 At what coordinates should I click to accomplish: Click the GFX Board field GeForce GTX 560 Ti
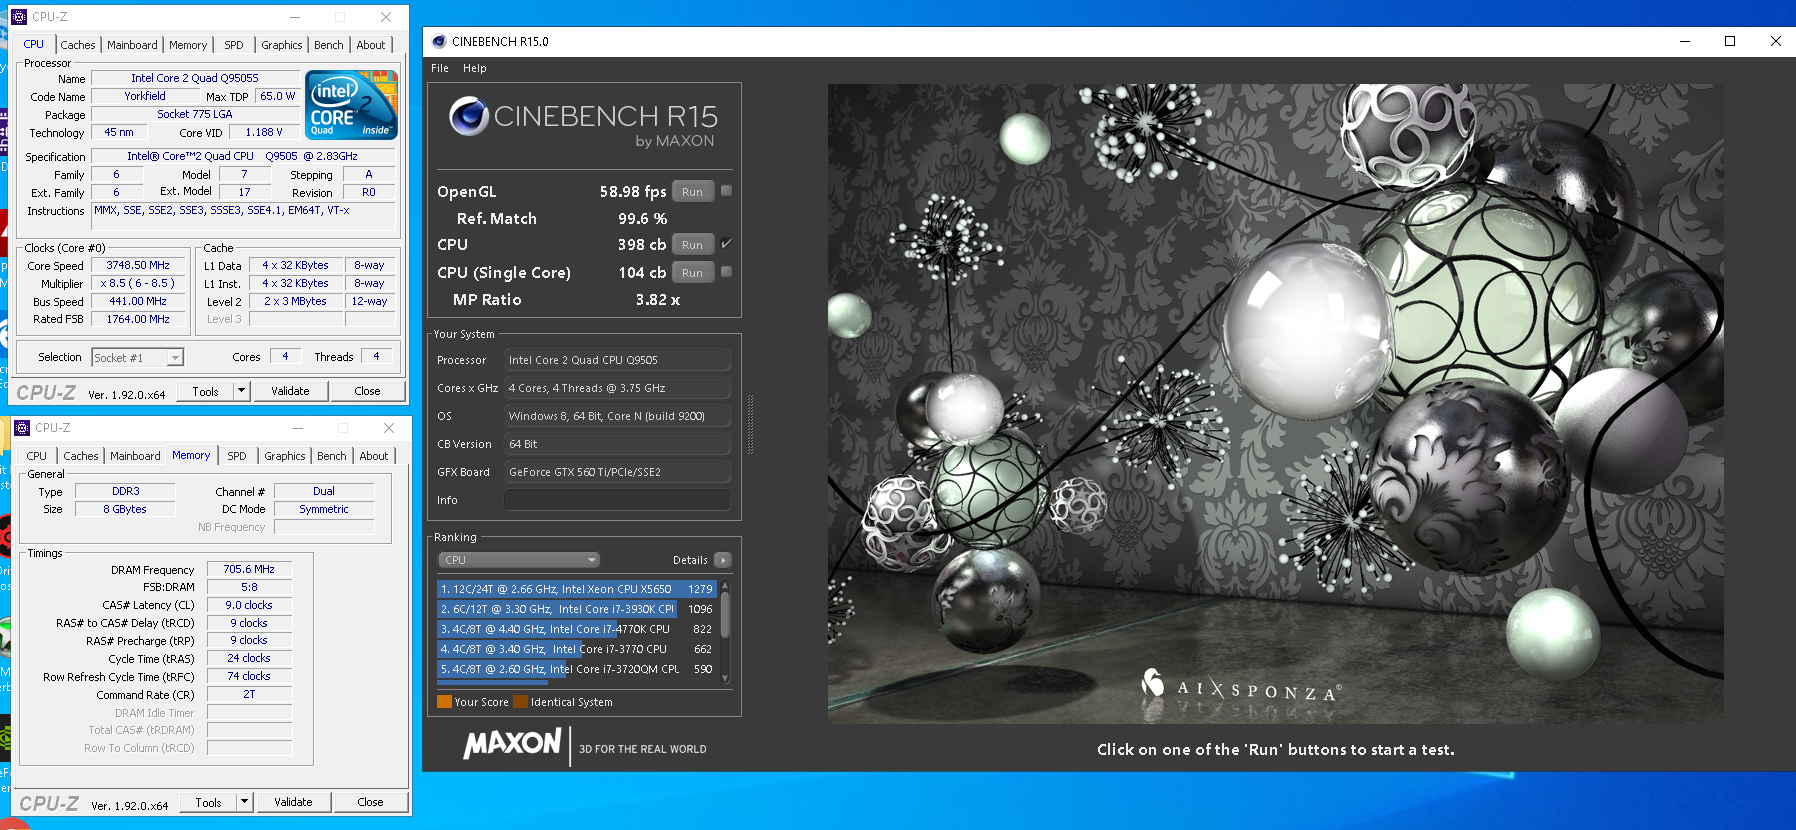617,472
